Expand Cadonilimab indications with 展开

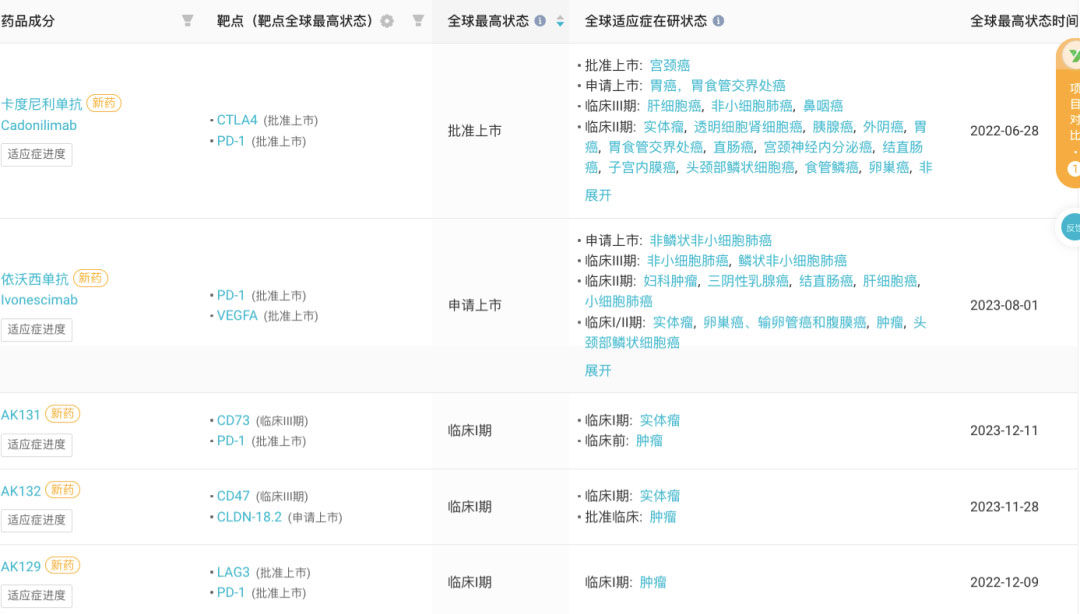pyautogui.click(x=598, y=195)
